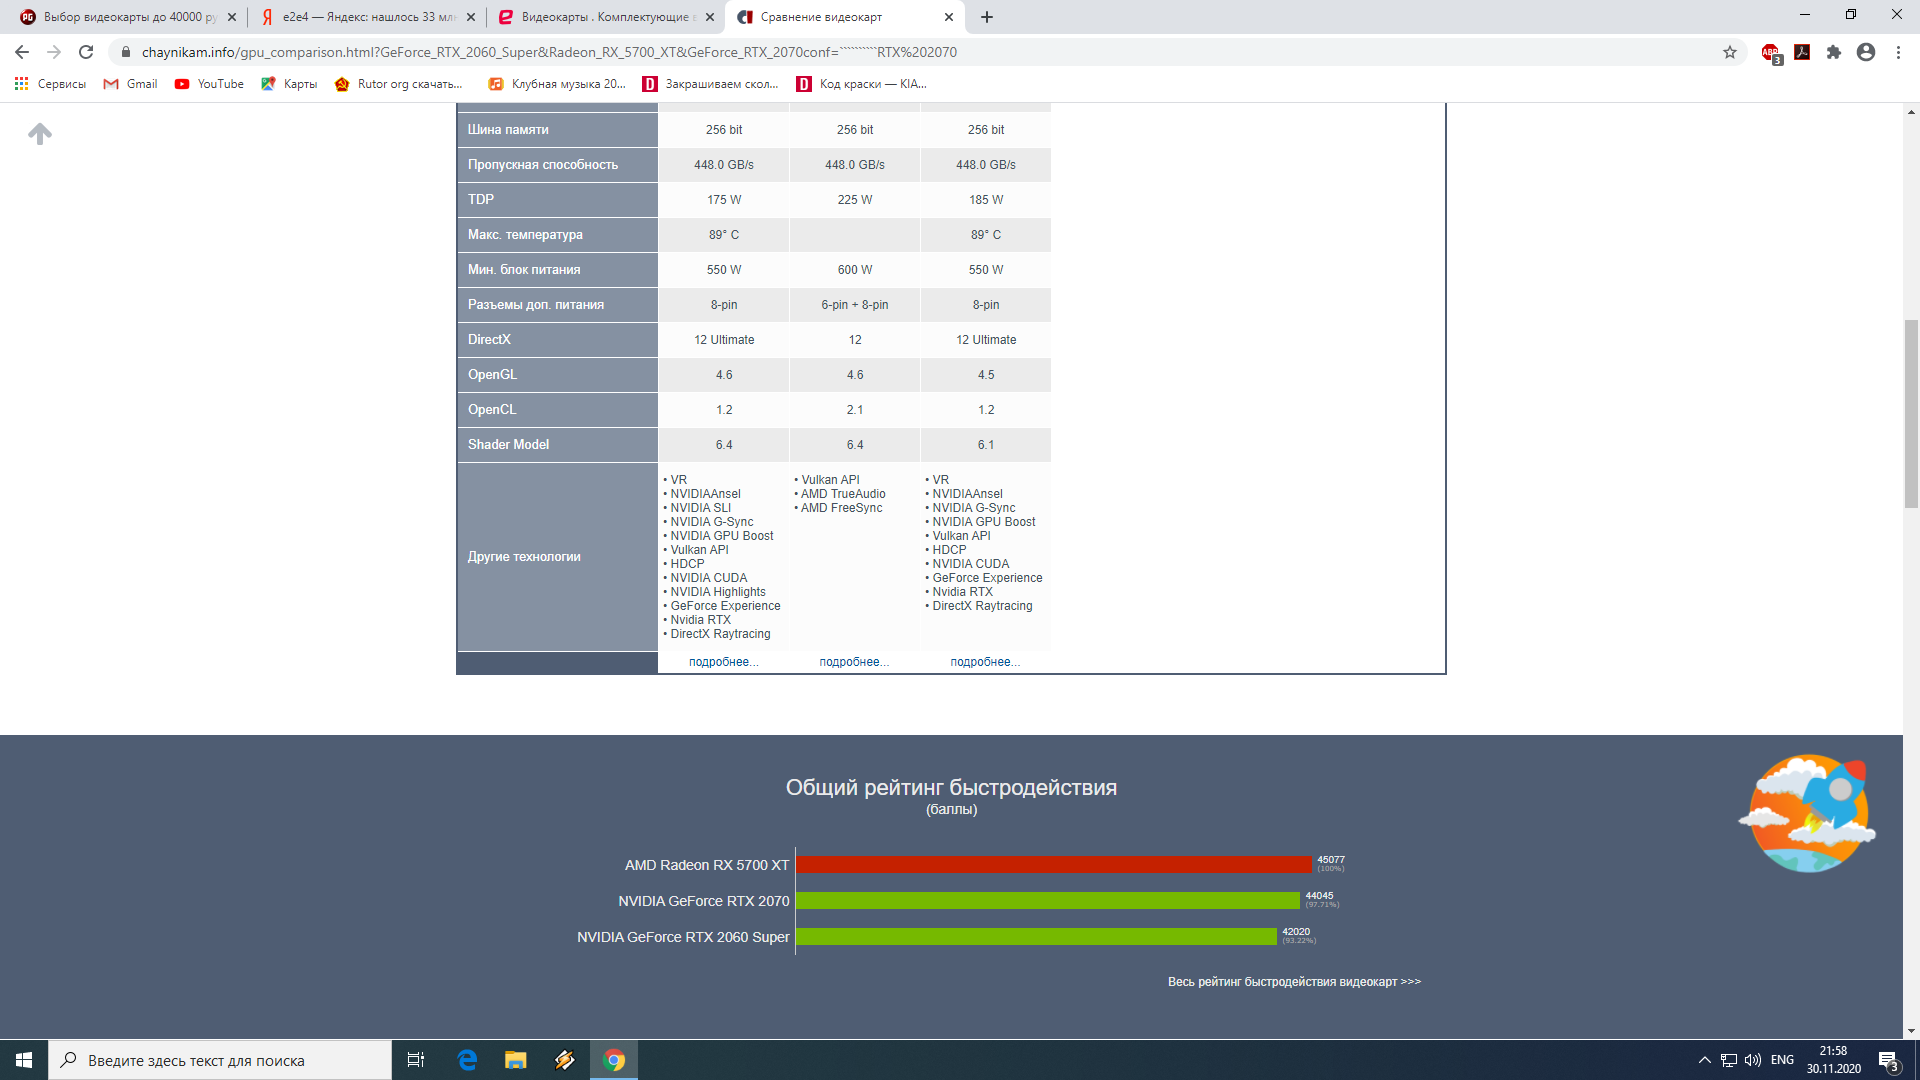
Task: Open the pencil app on the taskbar
Action: (x=565, y=1060)
